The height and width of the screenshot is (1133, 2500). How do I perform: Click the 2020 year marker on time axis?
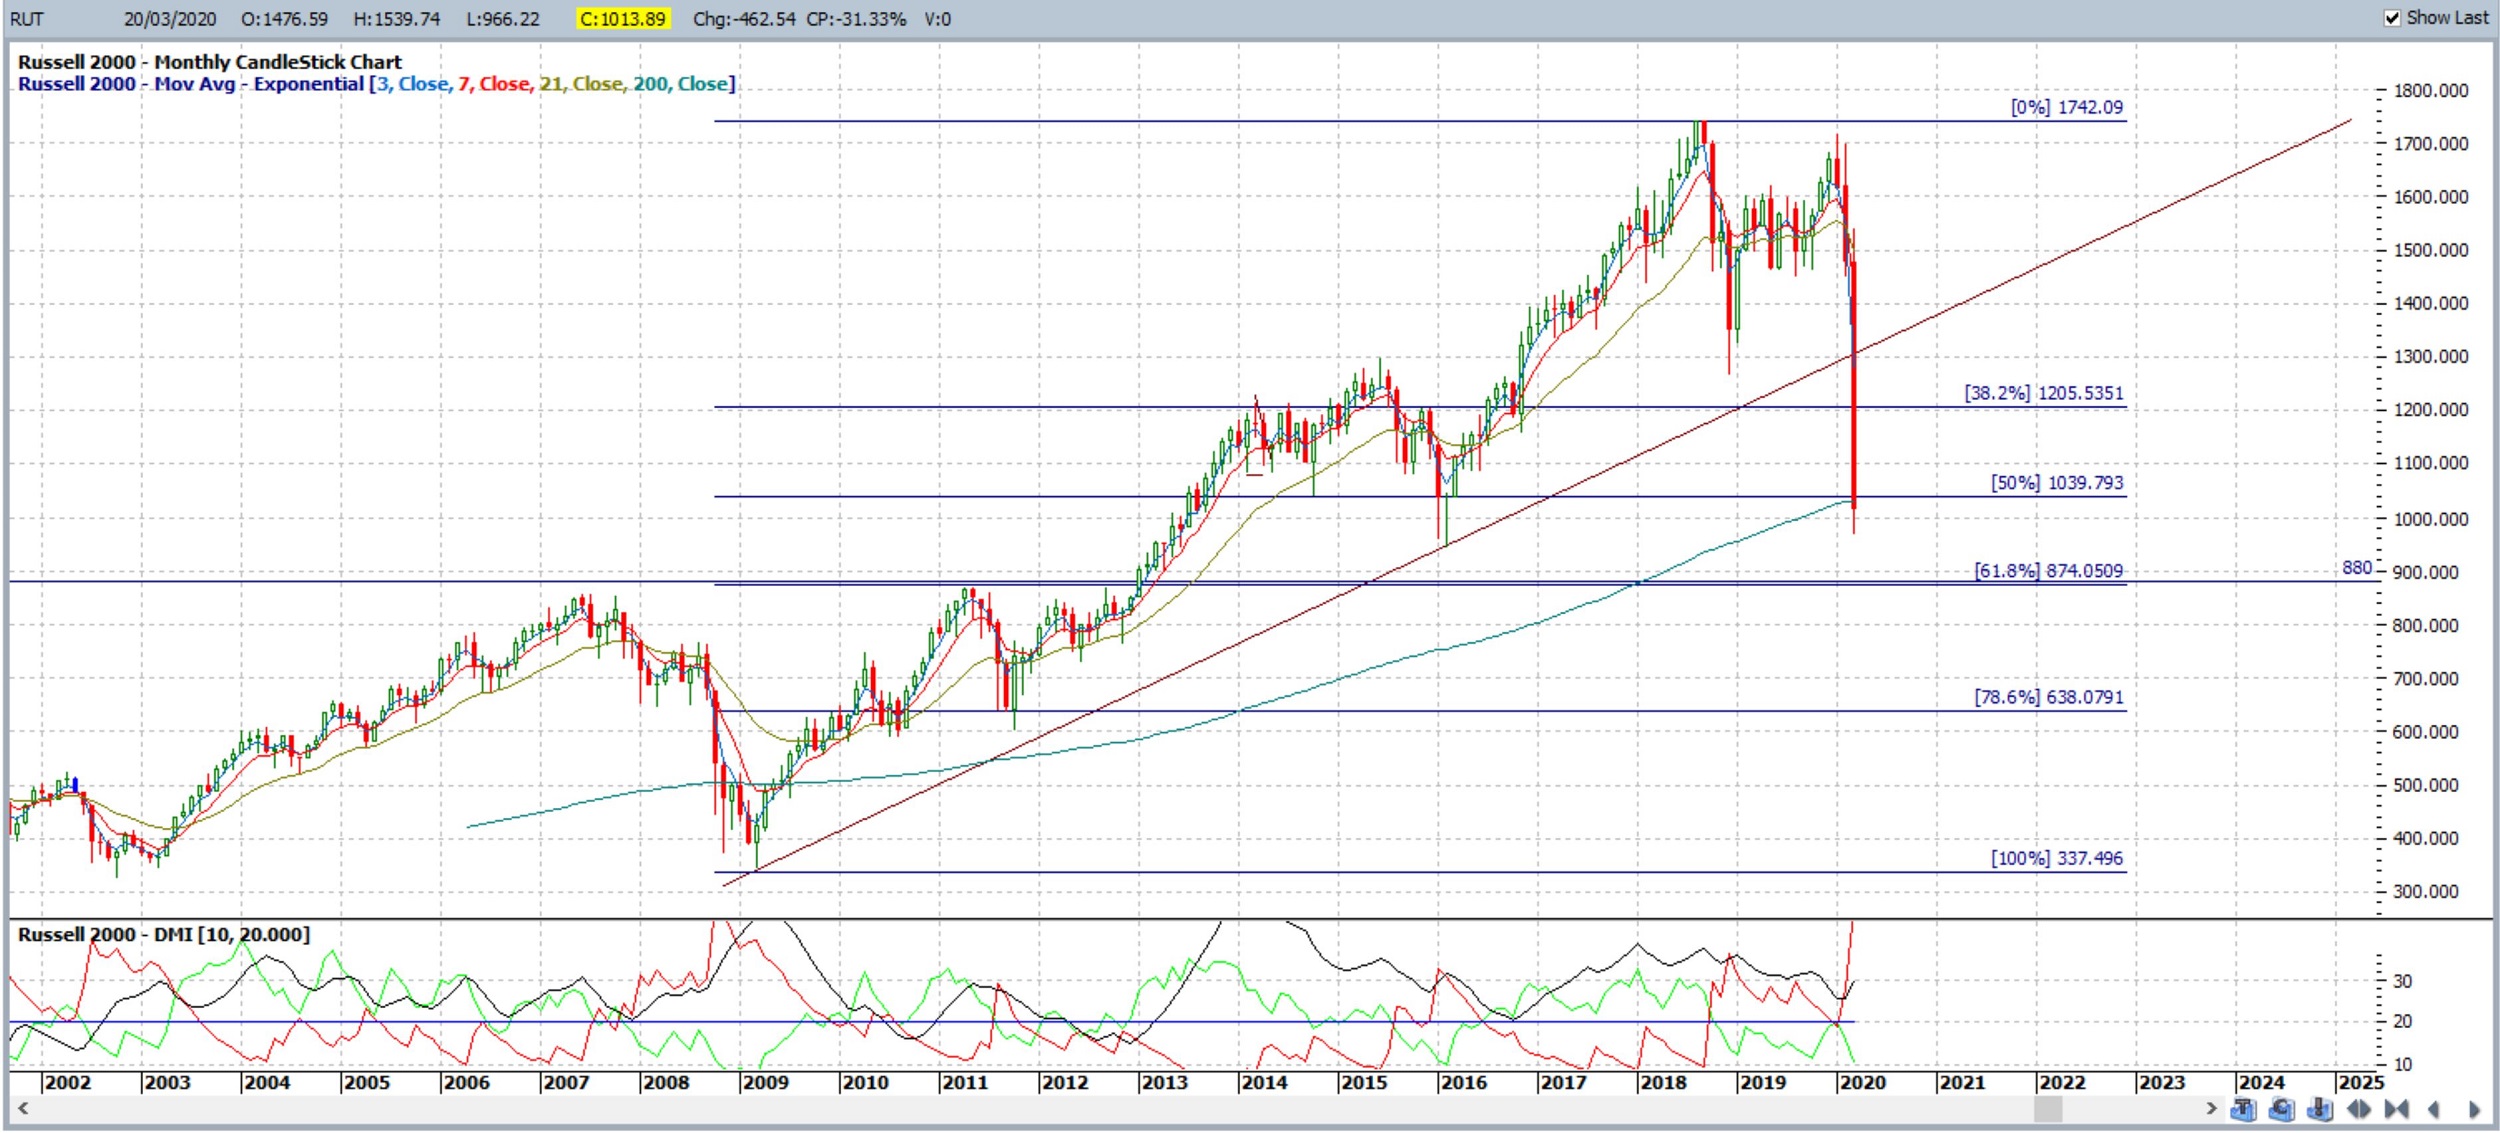[x=1863, y=1082]
